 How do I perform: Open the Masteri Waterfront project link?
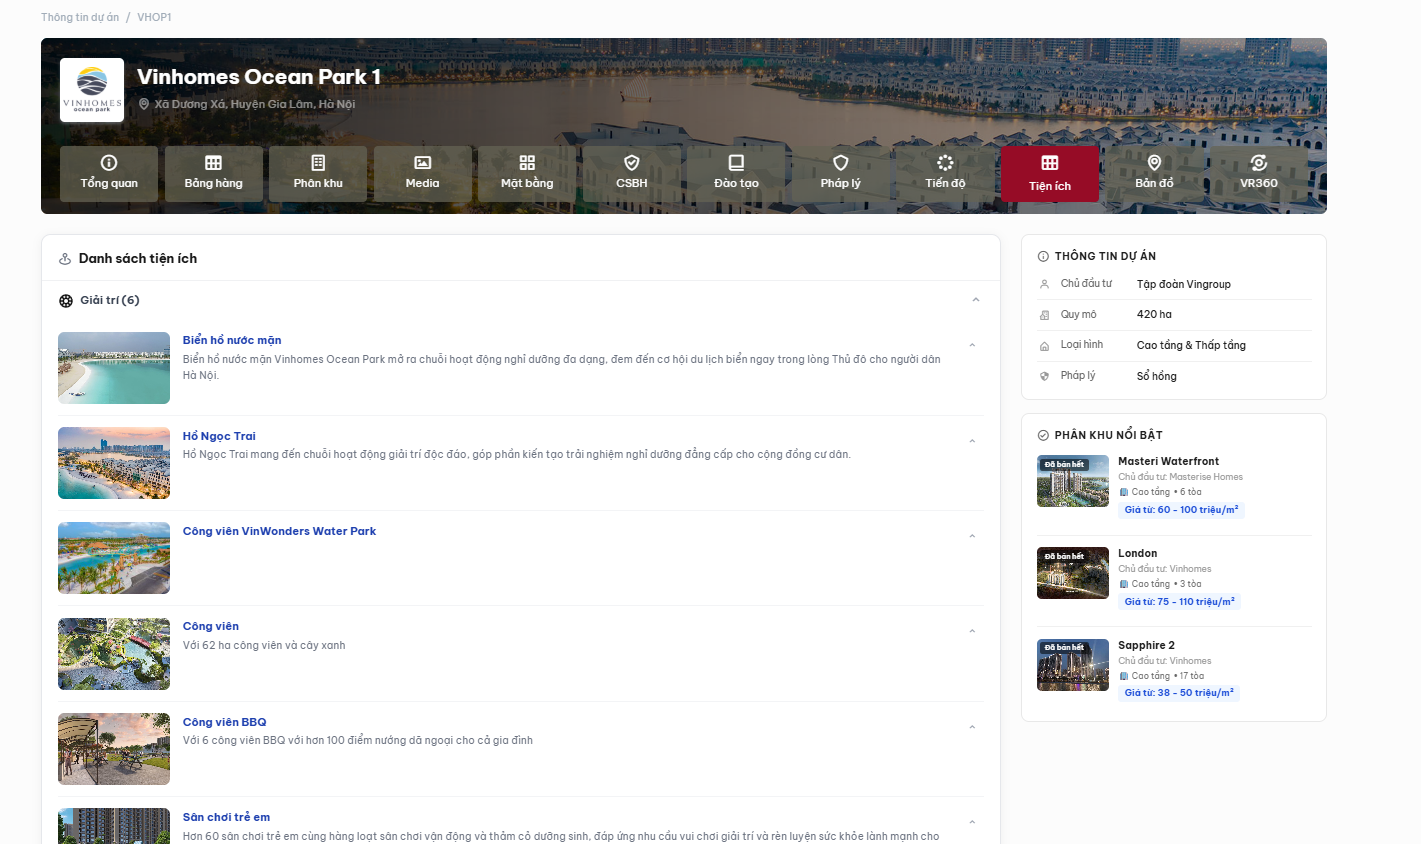(1168, 461)
